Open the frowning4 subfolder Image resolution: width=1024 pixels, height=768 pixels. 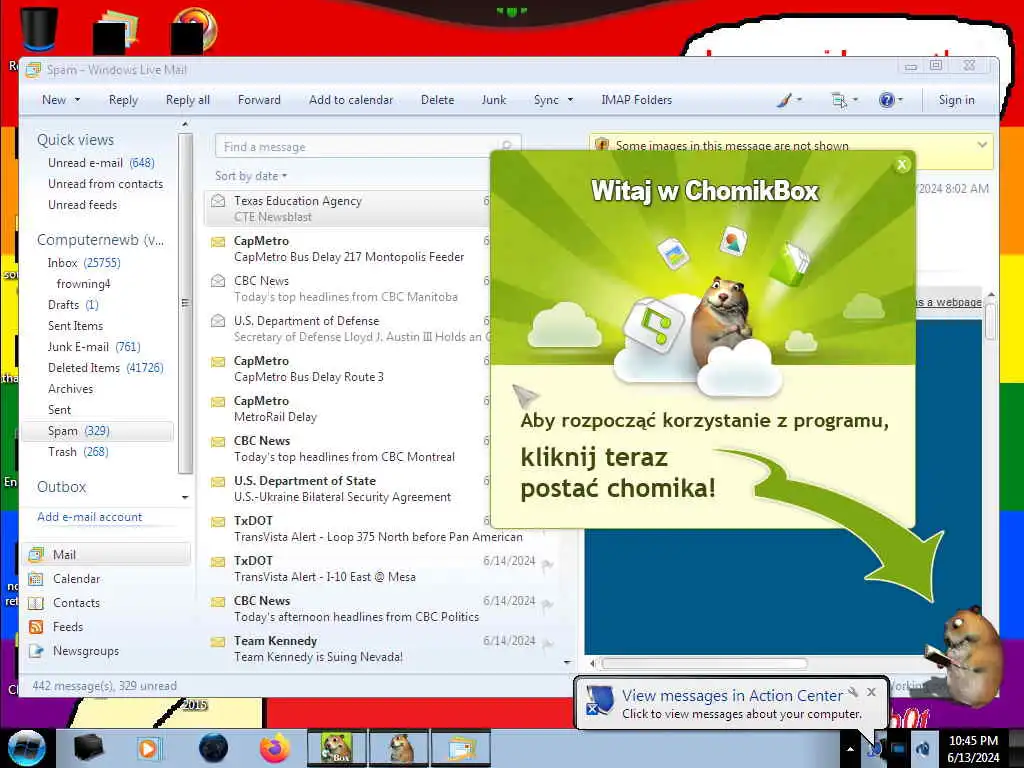83,283
